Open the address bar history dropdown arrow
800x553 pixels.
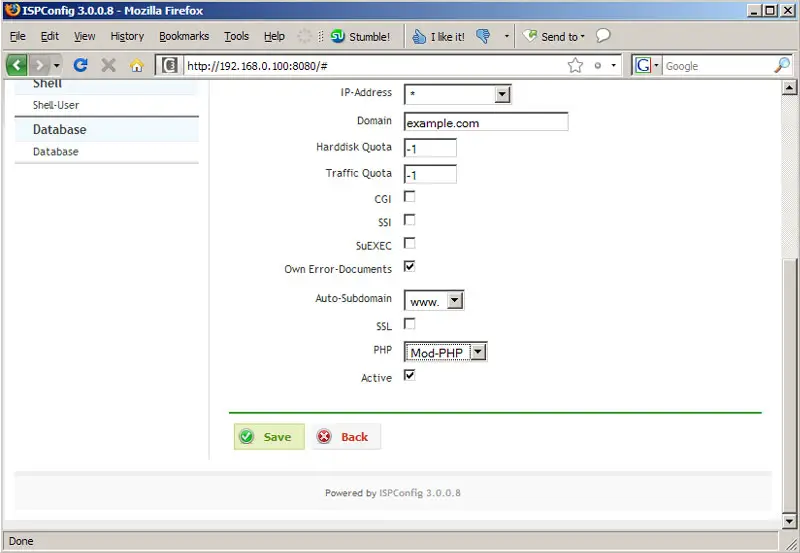pyautogui.click(x=613, y=65)
